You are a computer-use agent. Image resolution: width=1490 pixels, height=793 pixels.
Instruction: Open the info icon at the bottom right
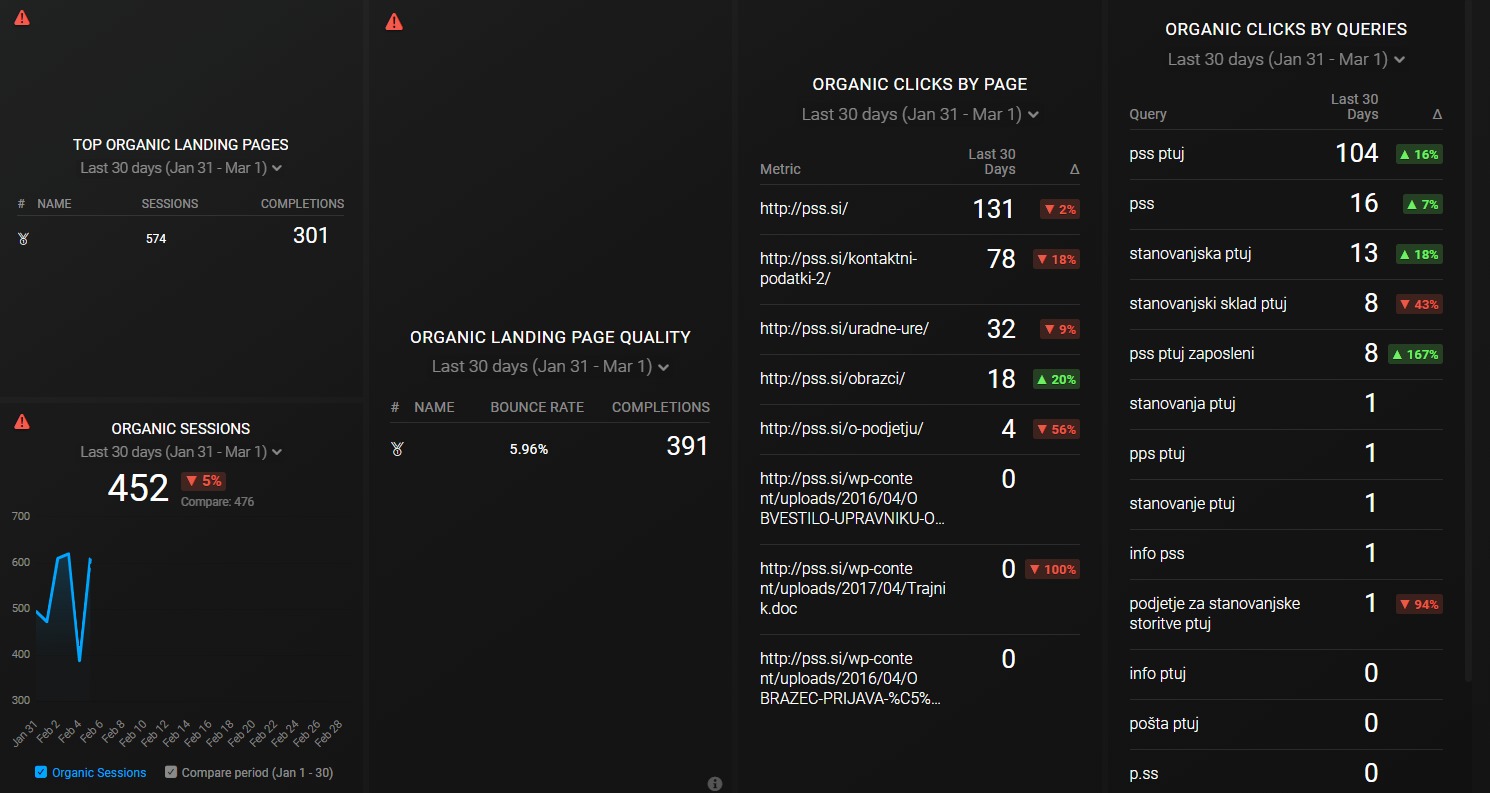click(715, 784)
